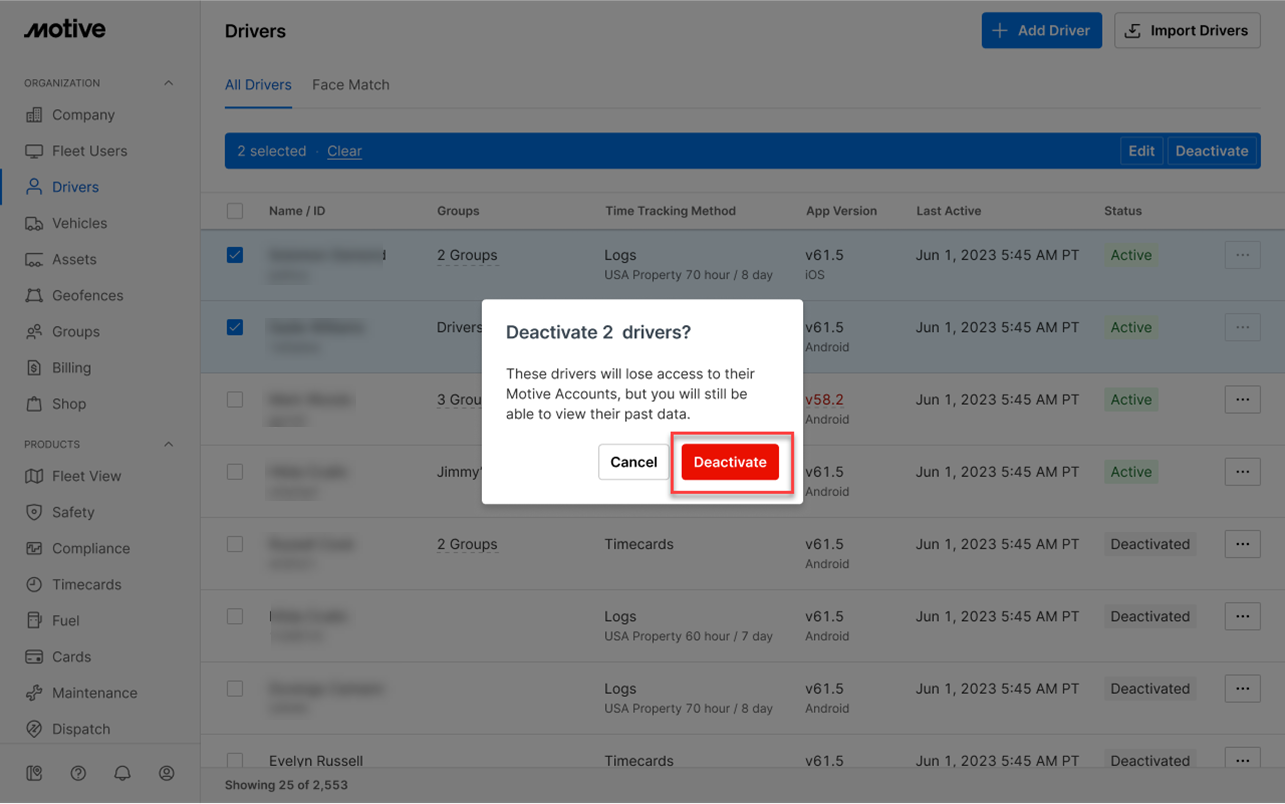
Task: Click the first row's 2 Groups link
Action: (x=467, y=255)
